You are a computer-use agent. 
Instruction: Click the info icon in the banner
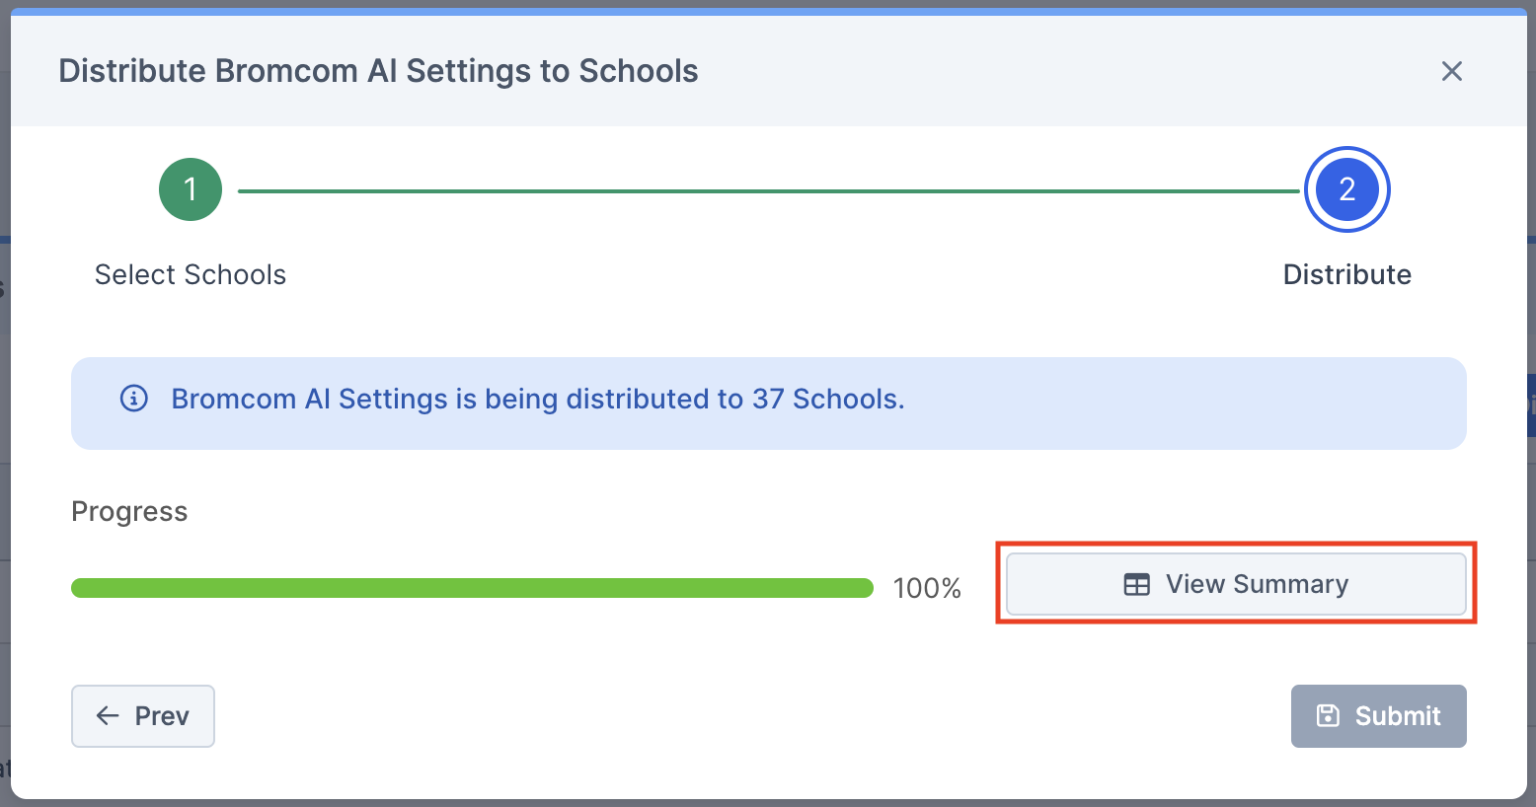pos(134,399)
